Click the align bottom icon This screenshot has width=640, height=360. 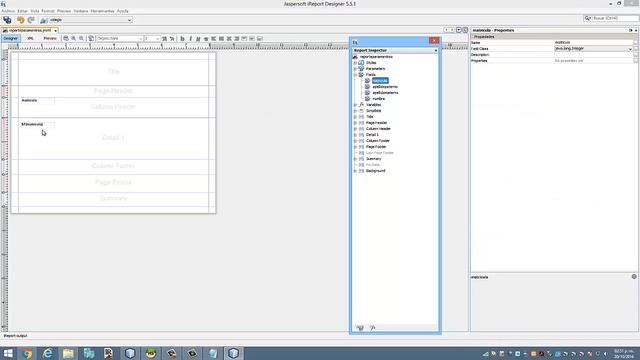(x=260, y=38)
